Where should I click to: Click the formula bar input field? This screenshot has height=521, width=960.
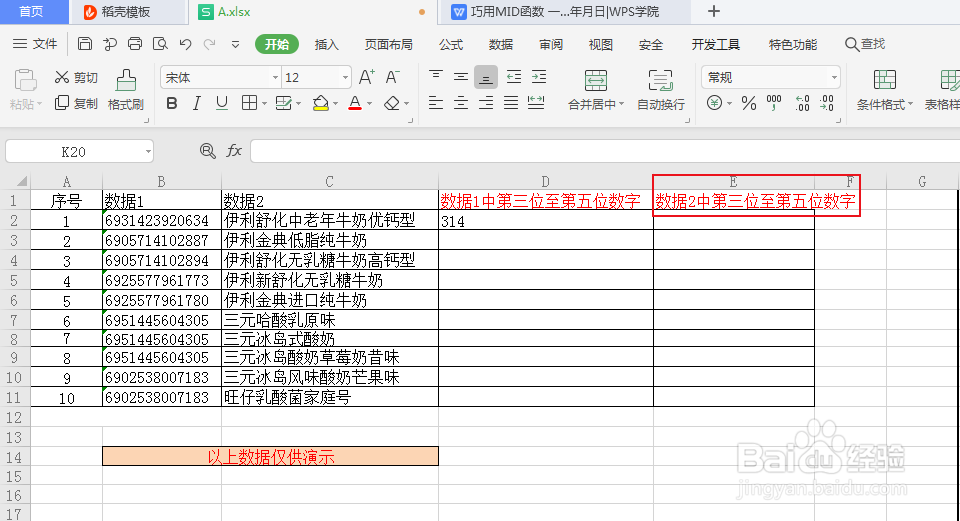click(605, 151)
